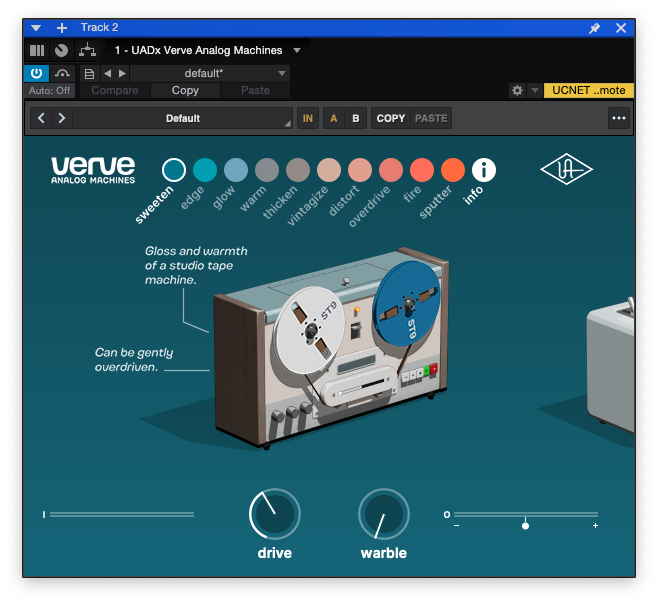This screenshot has height=604, width=658.
Task: Switch to preset state A
Action: point(334,118)
